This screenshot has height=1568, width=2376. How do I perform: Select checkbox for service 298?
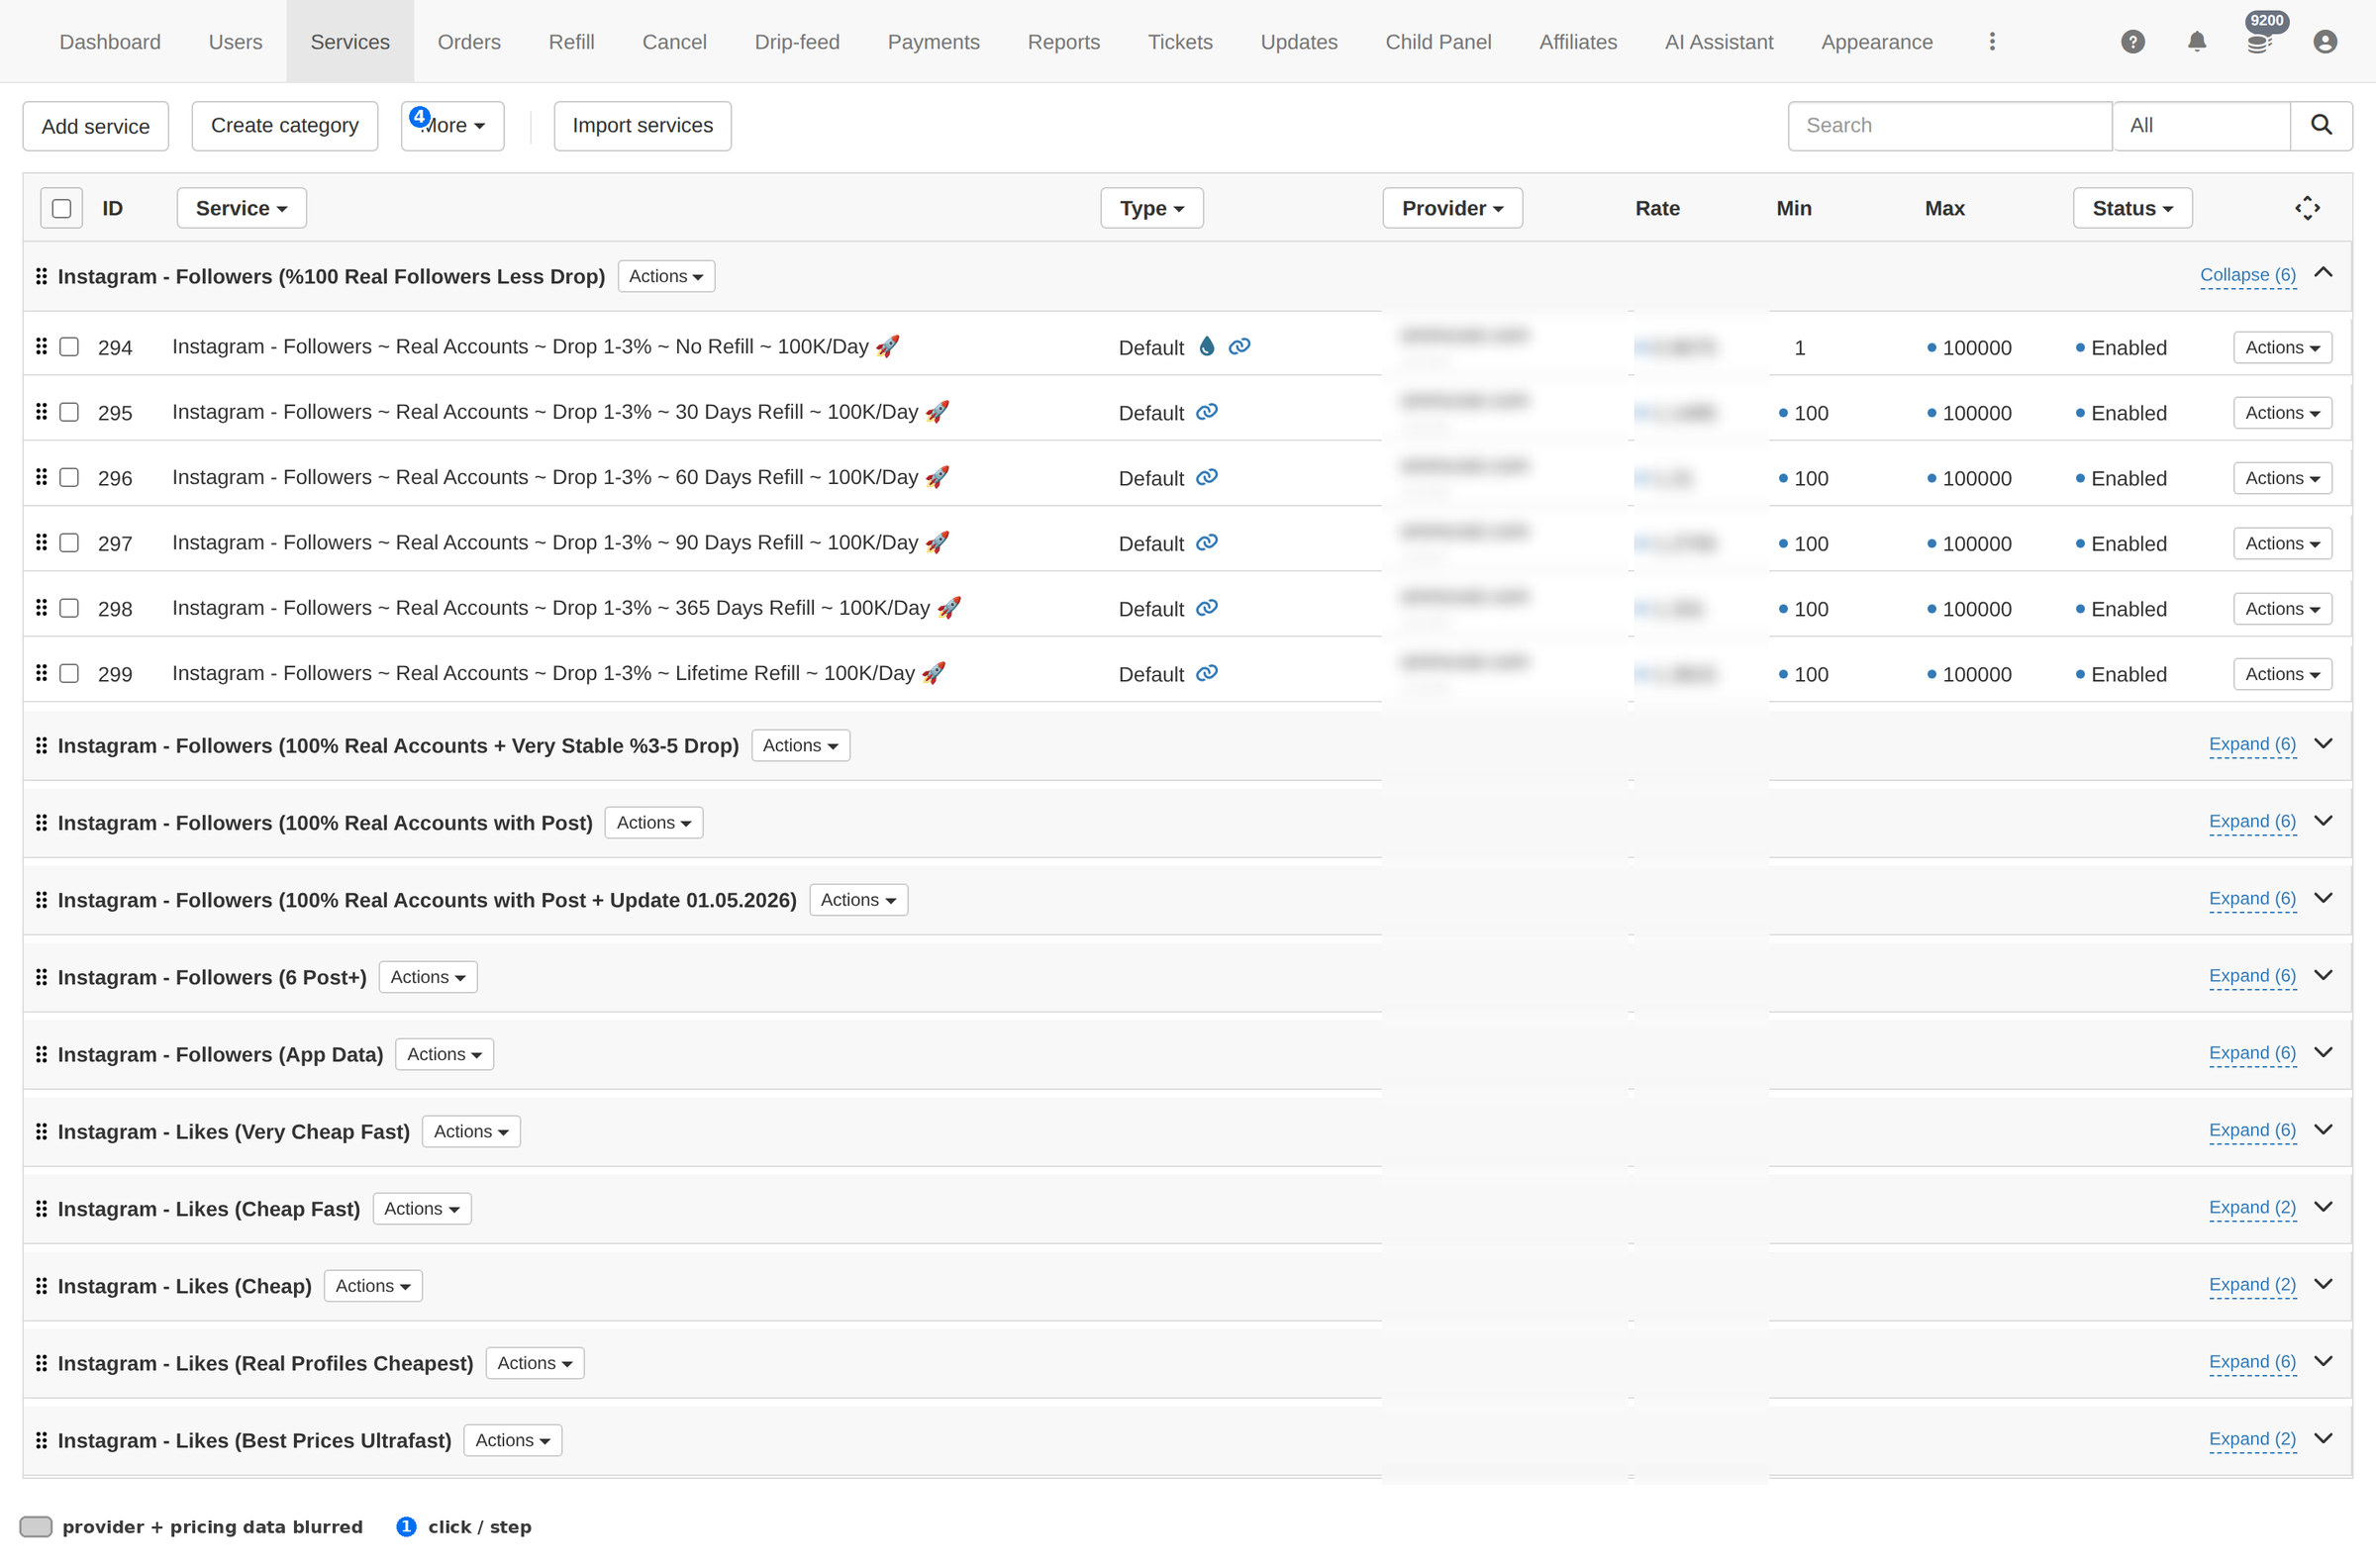(x=69, y=608)
